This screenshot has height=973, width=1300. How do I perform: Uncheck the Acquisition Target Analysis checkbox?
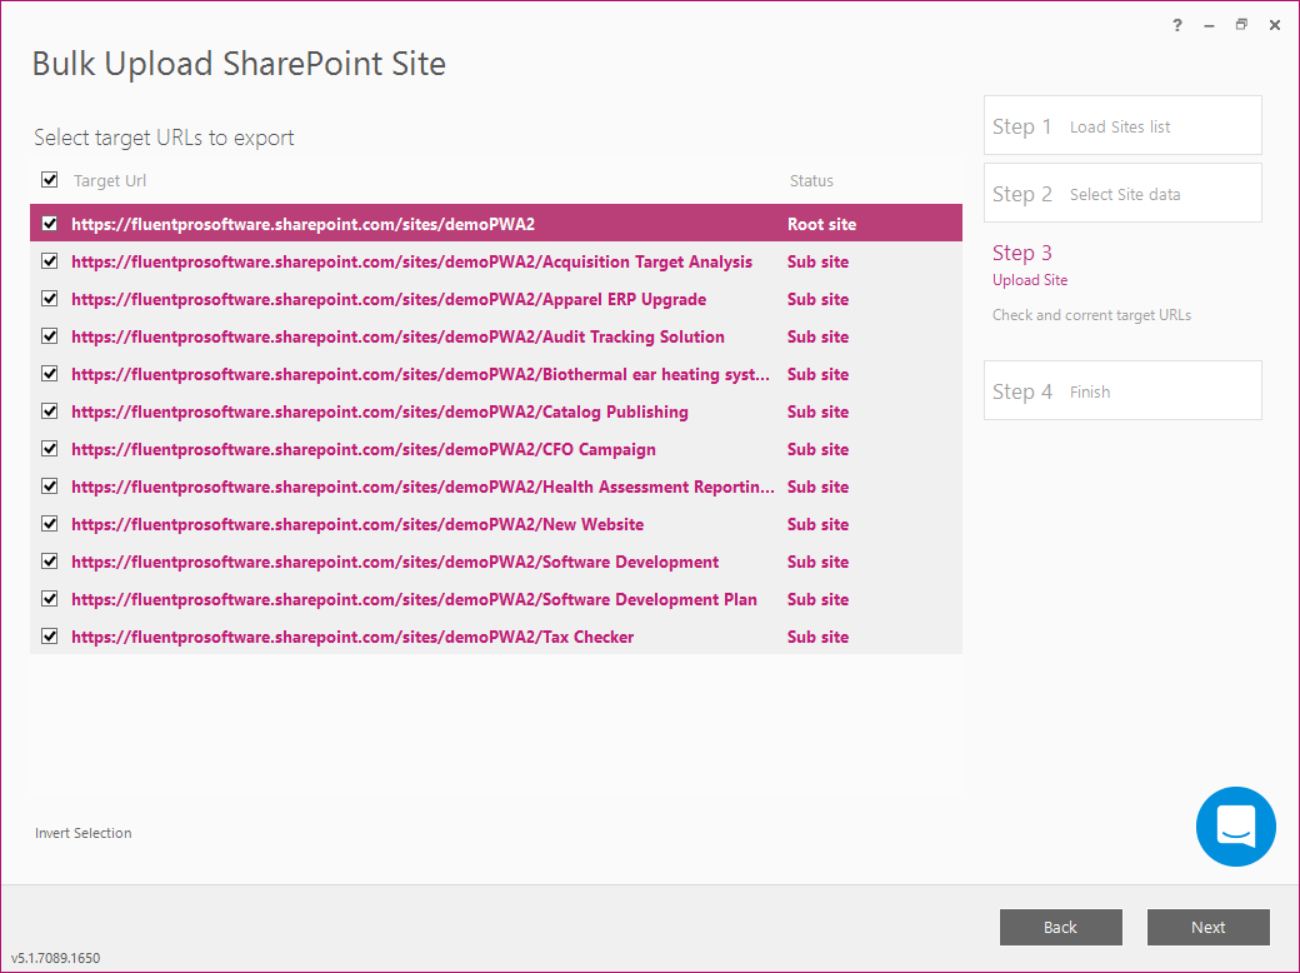pyautogui.click(x=49, y=261)
